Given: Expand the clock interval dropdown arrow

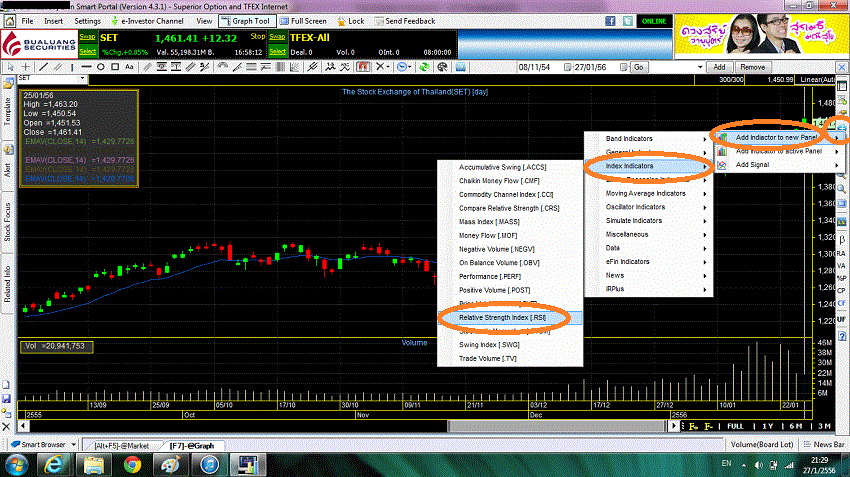Looking at the screenshot, I should [410, 67].
